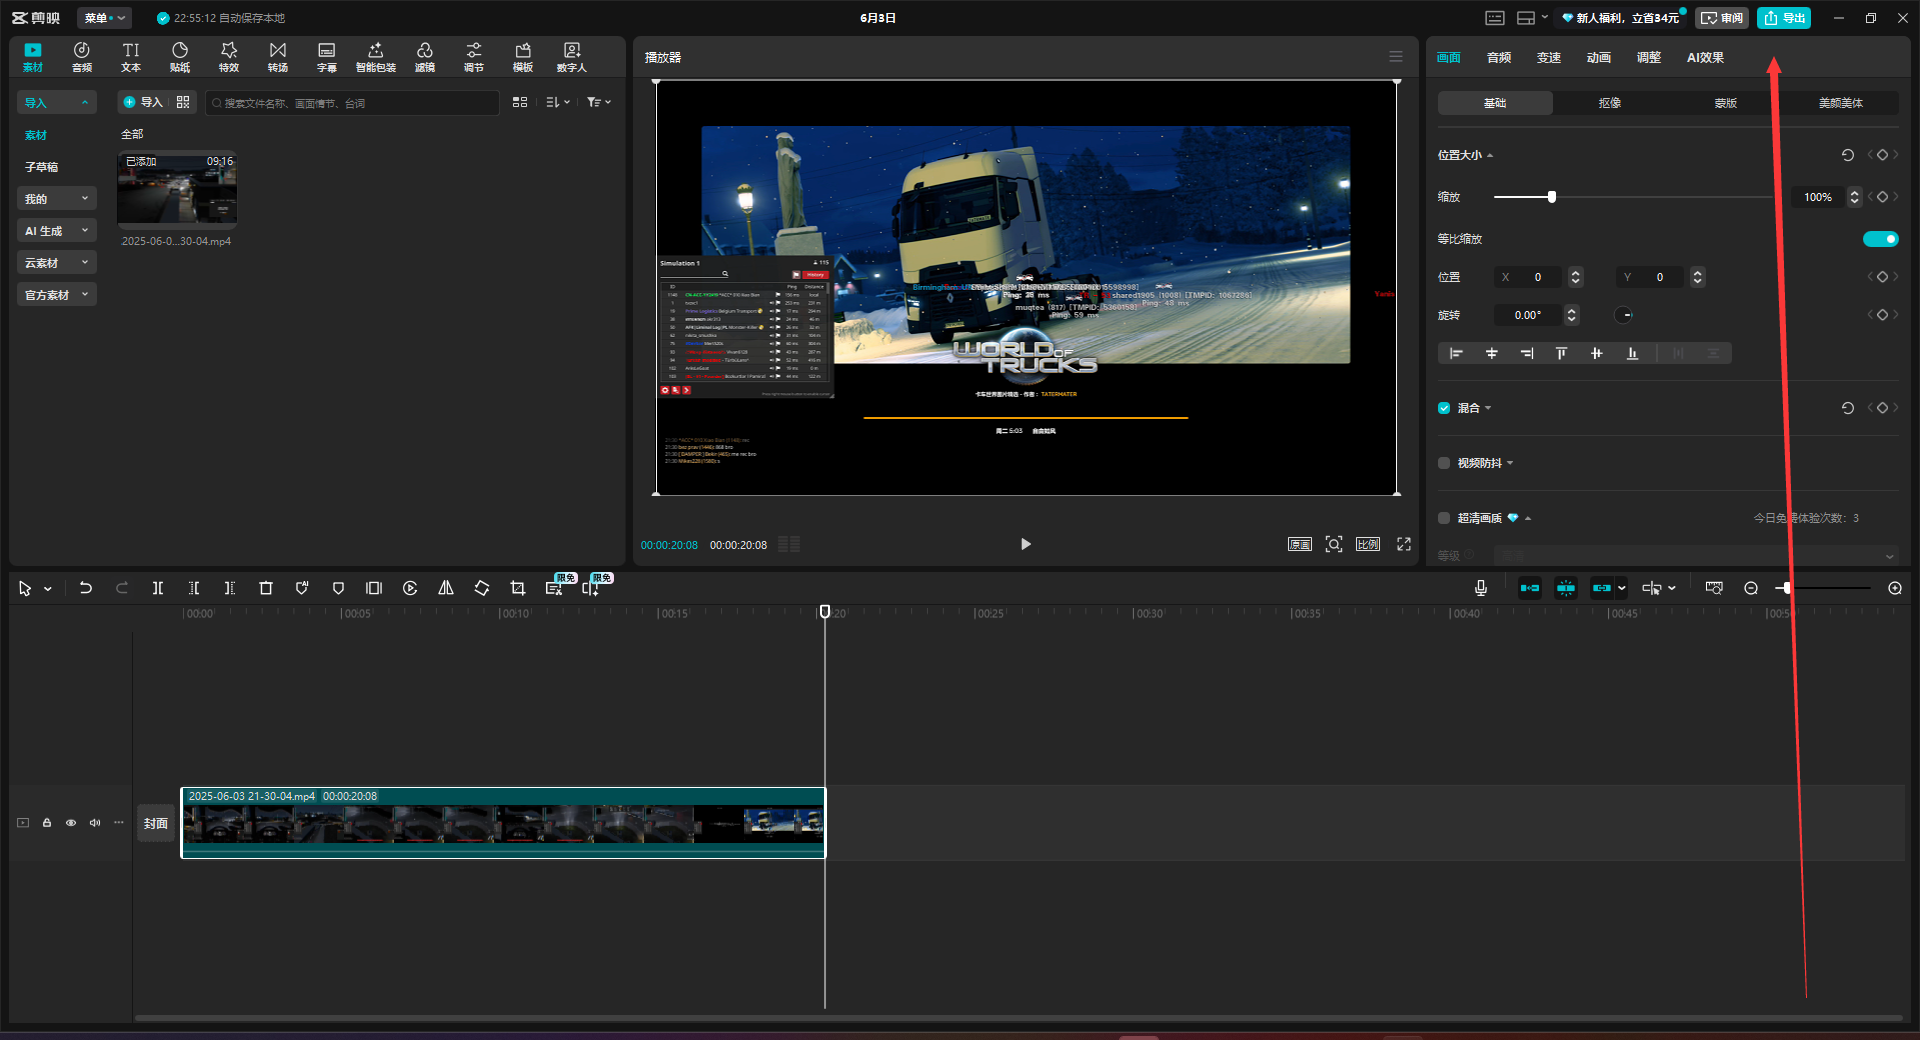This screenshot has height=1040, width=1920.
Task: Toggle track lock on the video track
Action: pyautogui.click(x=47, y=823)
